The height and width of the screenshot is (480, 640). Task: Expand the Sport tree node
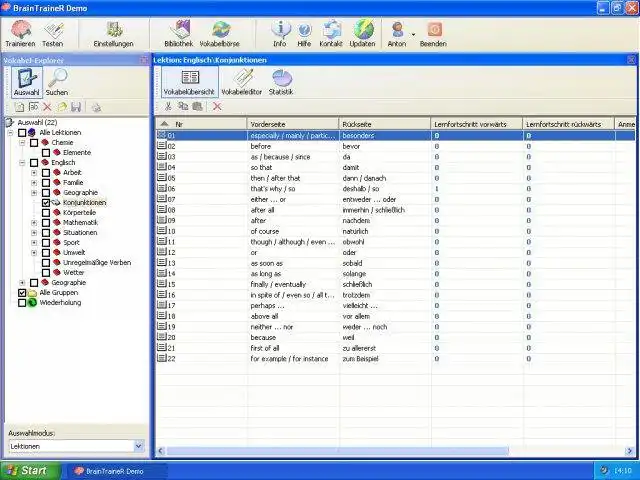pyautogui.click(x=34, y=243)
